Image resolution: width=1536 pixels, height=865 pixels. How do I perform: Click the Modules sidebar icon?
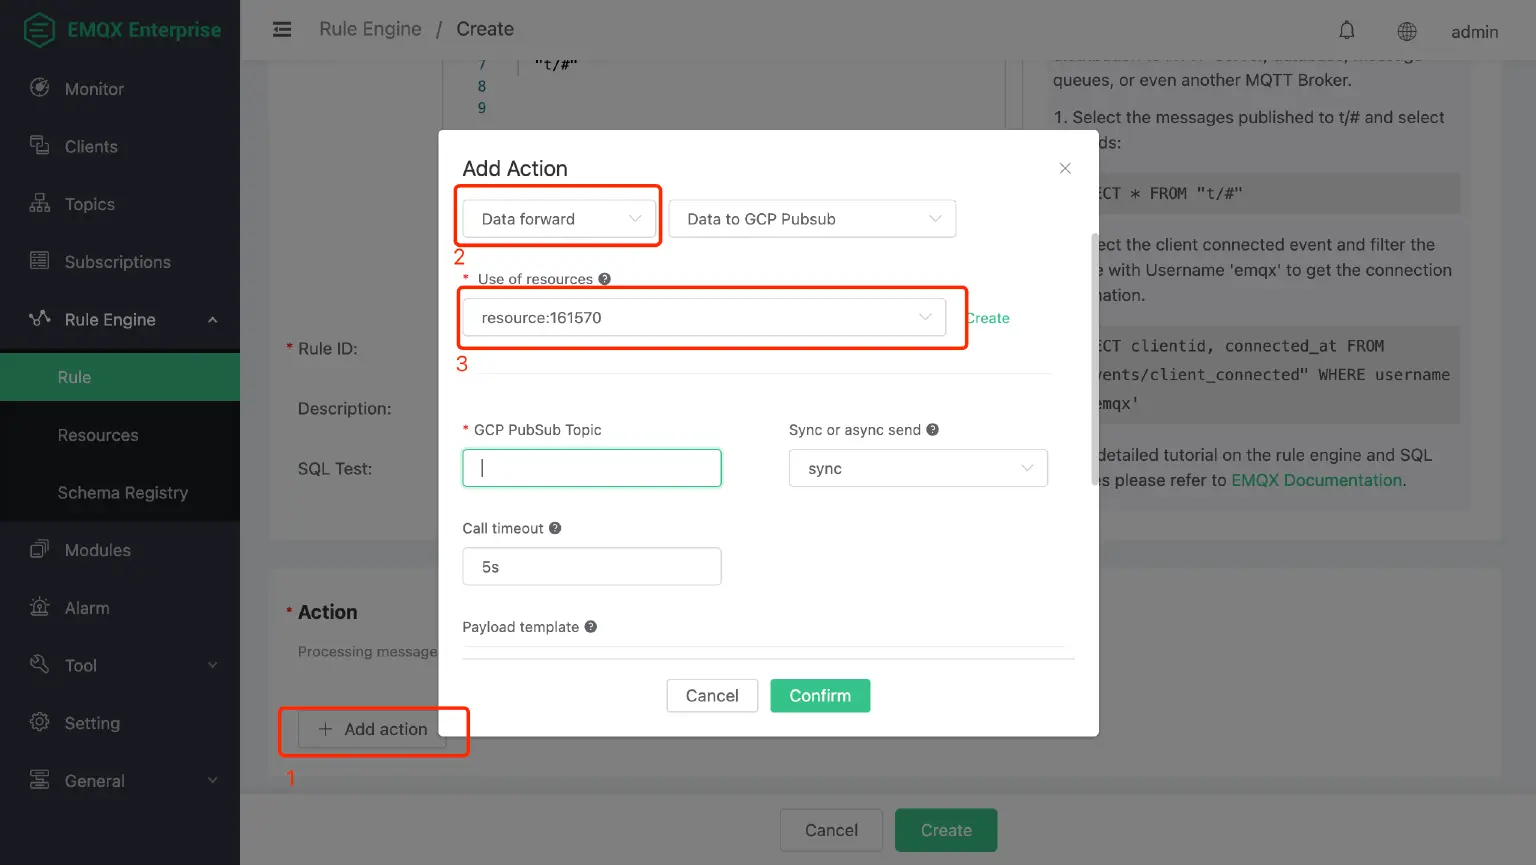[40, 550]
